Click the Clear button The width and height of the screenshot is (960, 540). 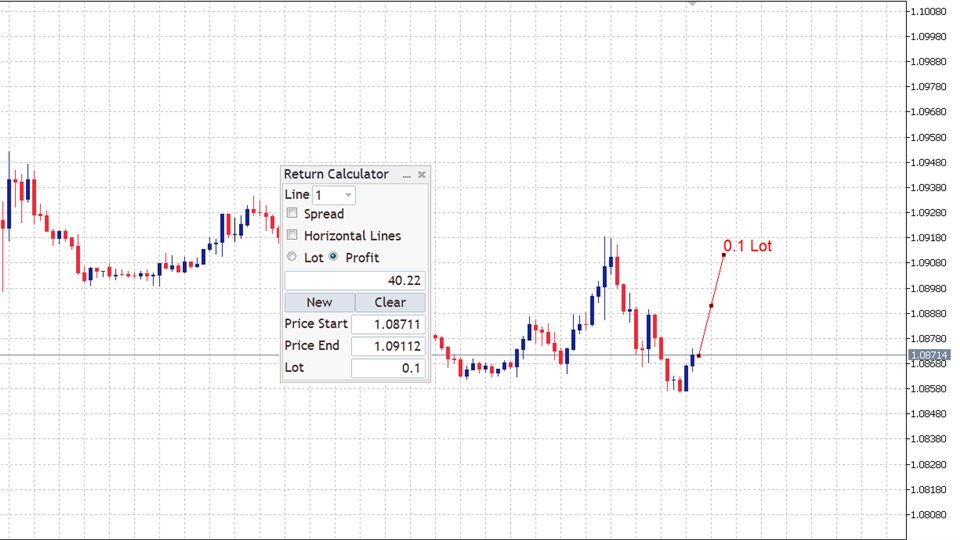390,302
